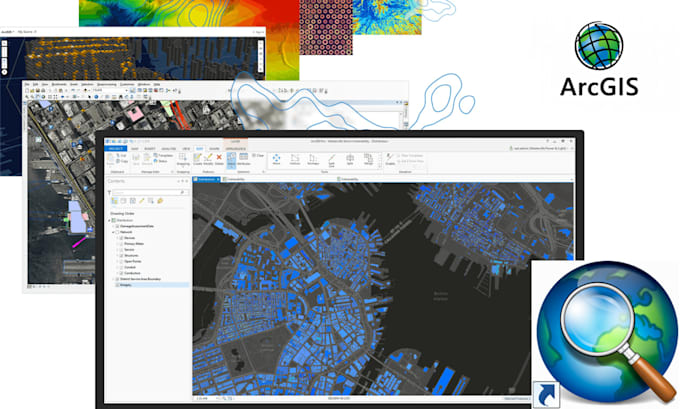The width and height of the screenshot is (680, 409).
Task: Open the Templates button in the ribbon
Action: [163, 155]
